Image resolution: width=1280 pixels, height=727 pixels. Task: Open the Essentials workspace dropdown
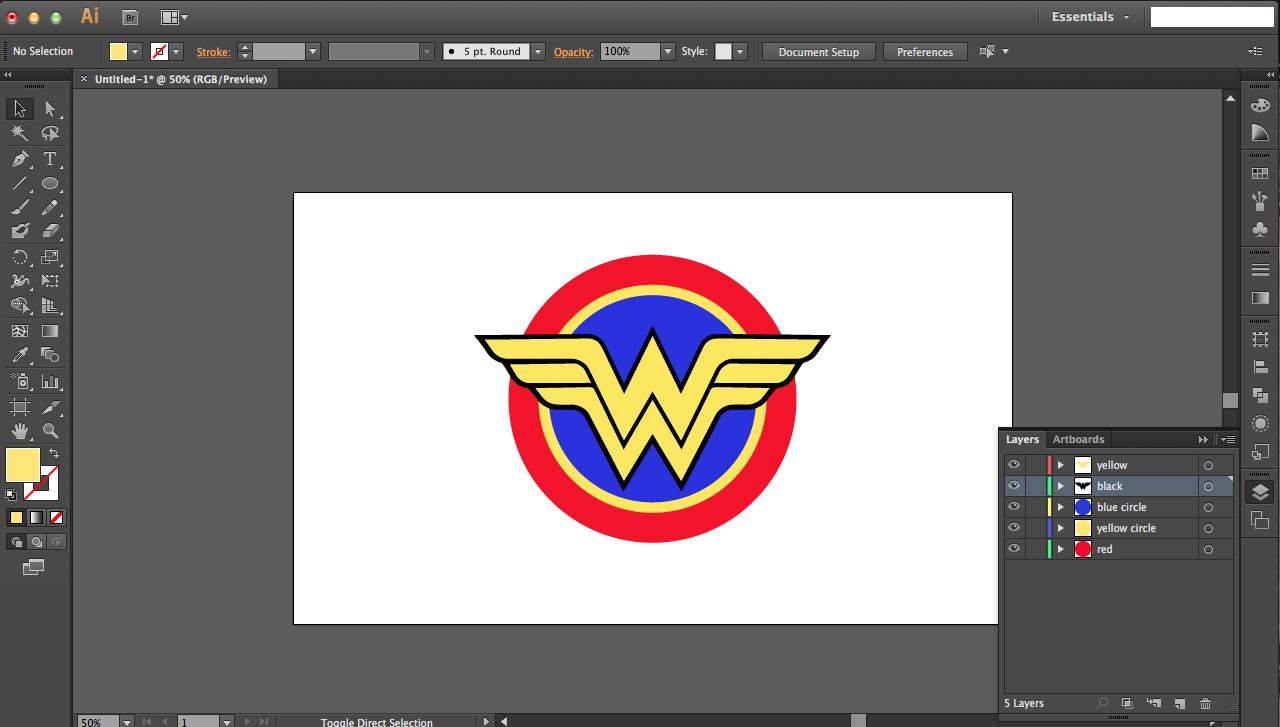pos(1091,17)
